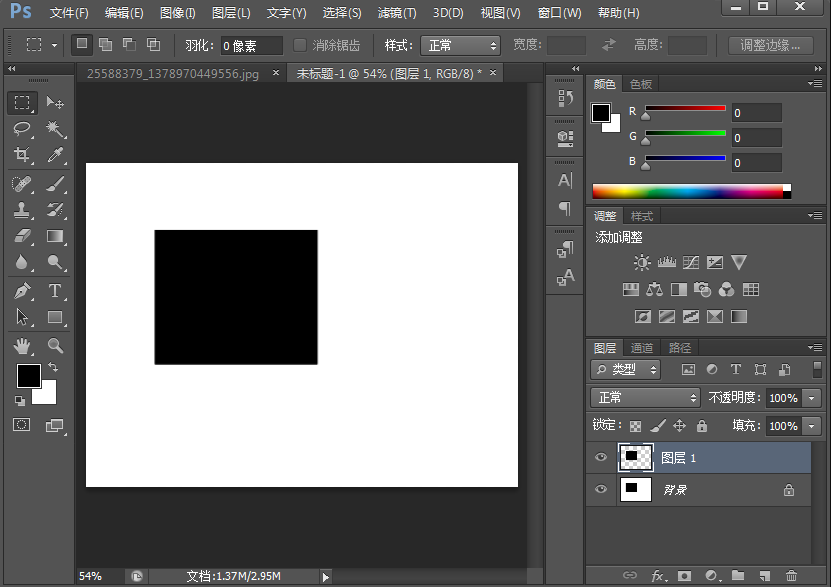Select the Dodge tool
The width and height of the screenshot is (831, 587).
[x=55, y=262]
